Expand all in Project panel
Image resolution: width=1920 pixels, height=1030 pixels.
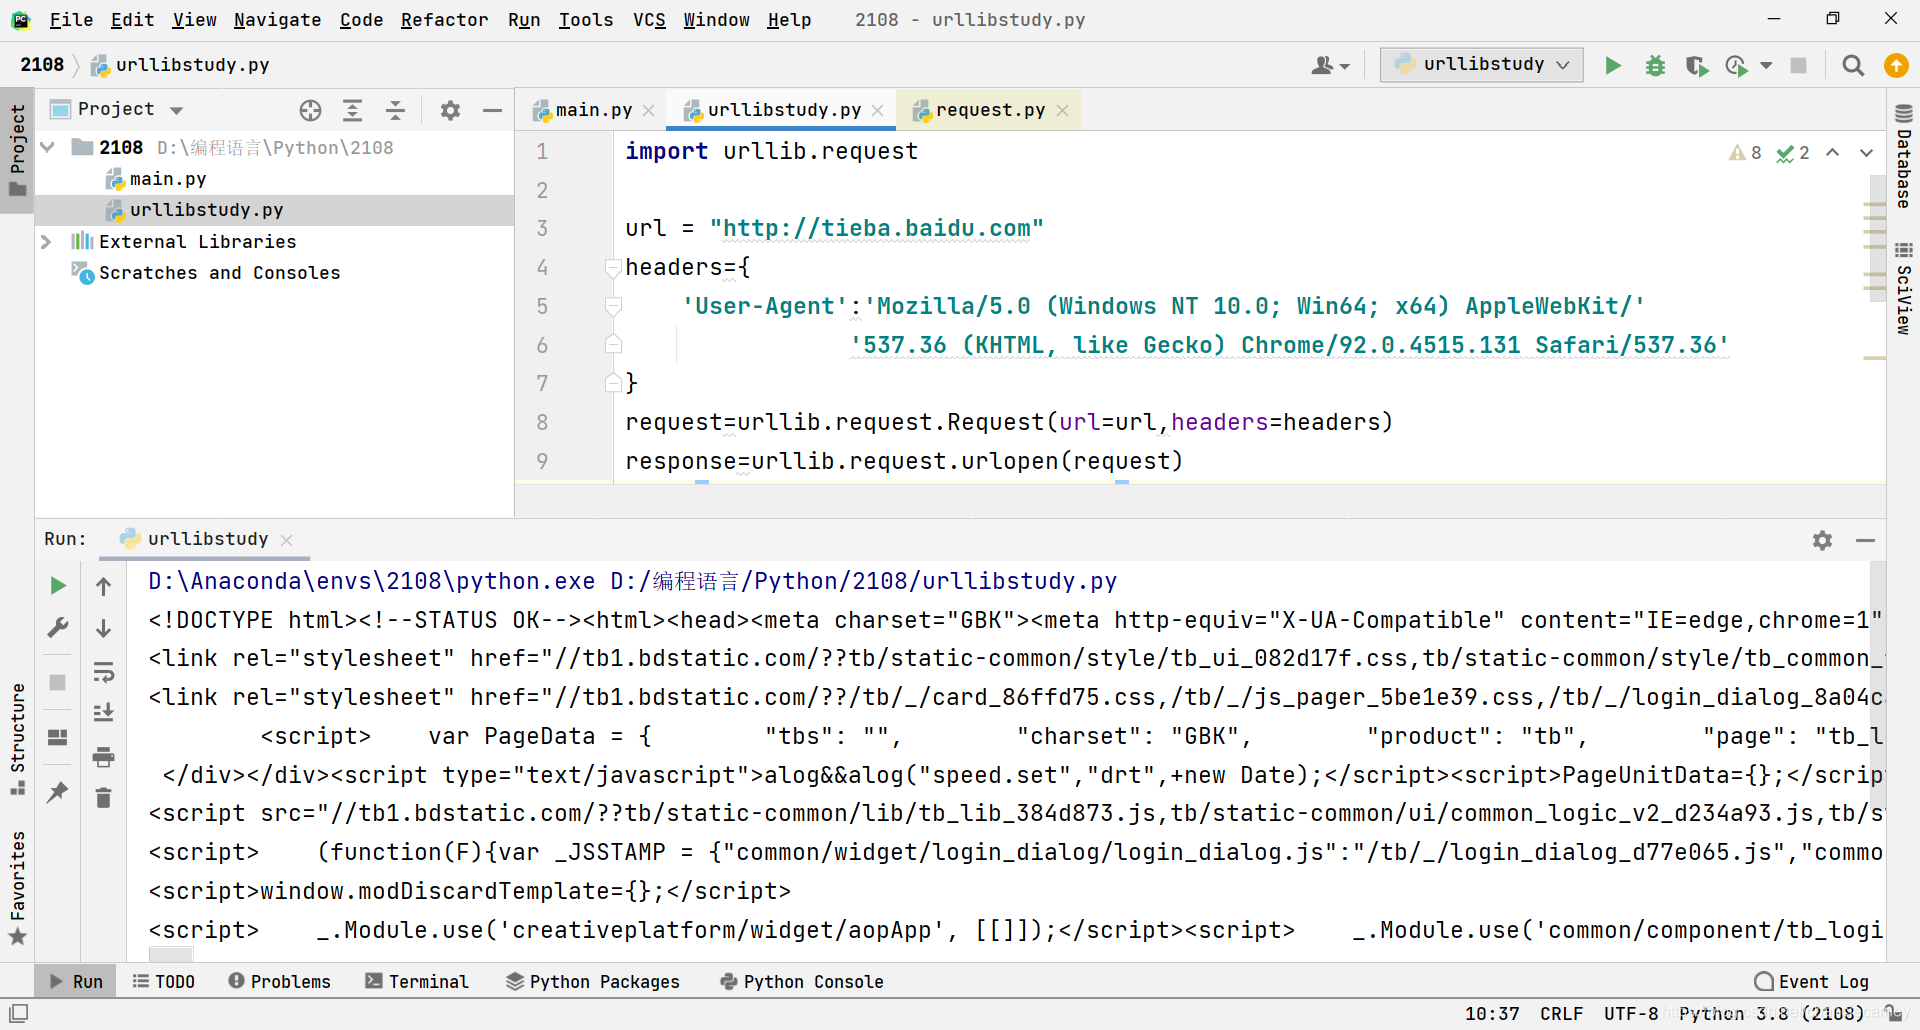coord(352,110)
